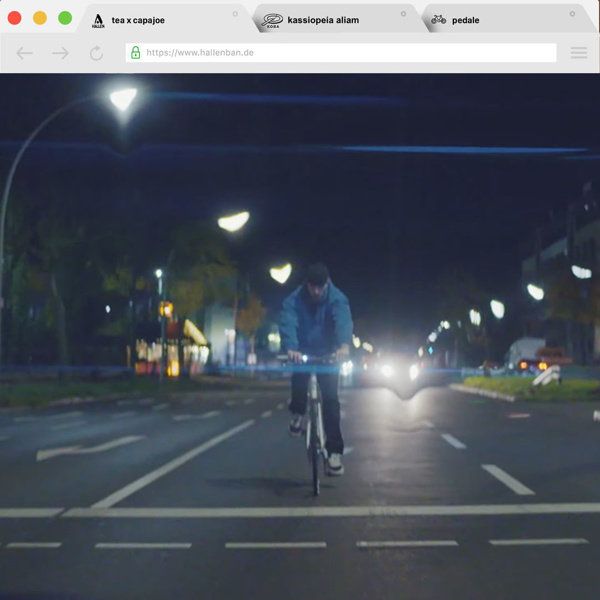Open the browser hamburger menu
Image resolution: width=600 pixels, height=600 pixels.
[579, 53]
